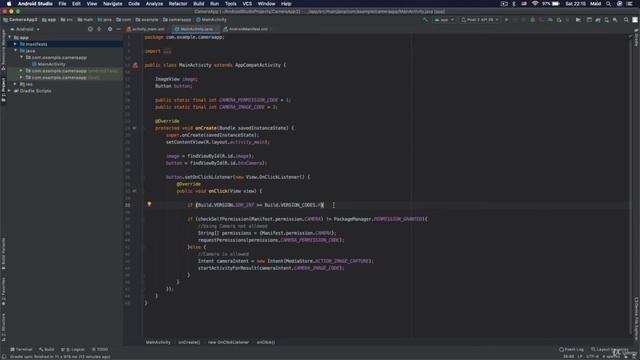Screen dimensions: 640x360
Task: Click cameraapp in the navigation bar
Action: (177, 20)
